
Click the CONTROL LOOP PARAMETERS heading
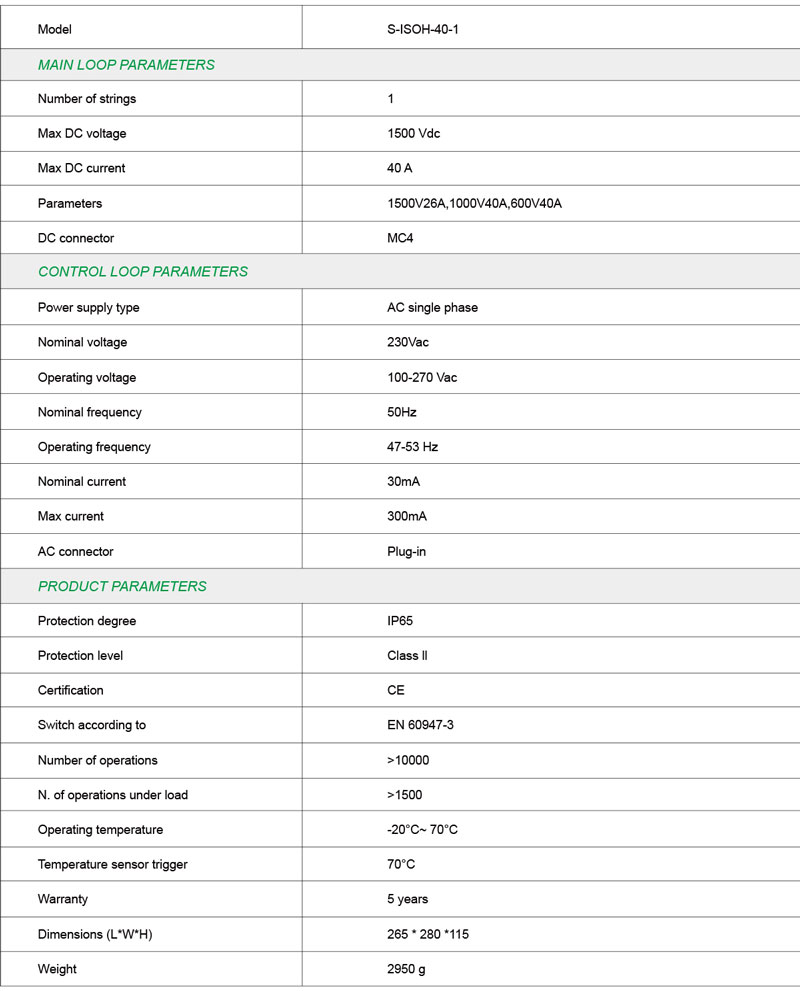143,271
